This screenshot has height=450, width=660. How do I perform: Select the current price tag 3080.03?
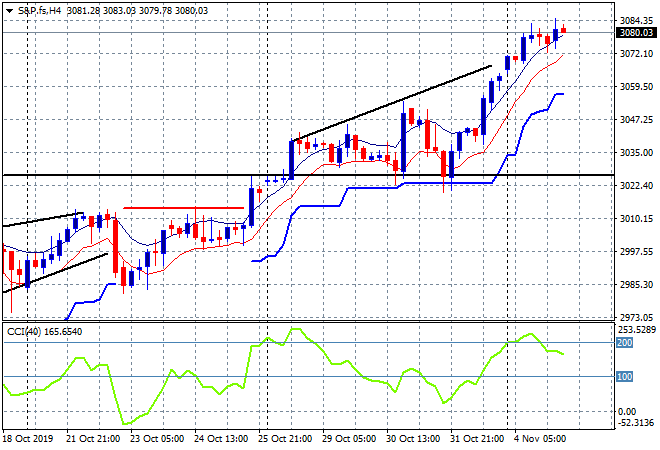(636, 33)
